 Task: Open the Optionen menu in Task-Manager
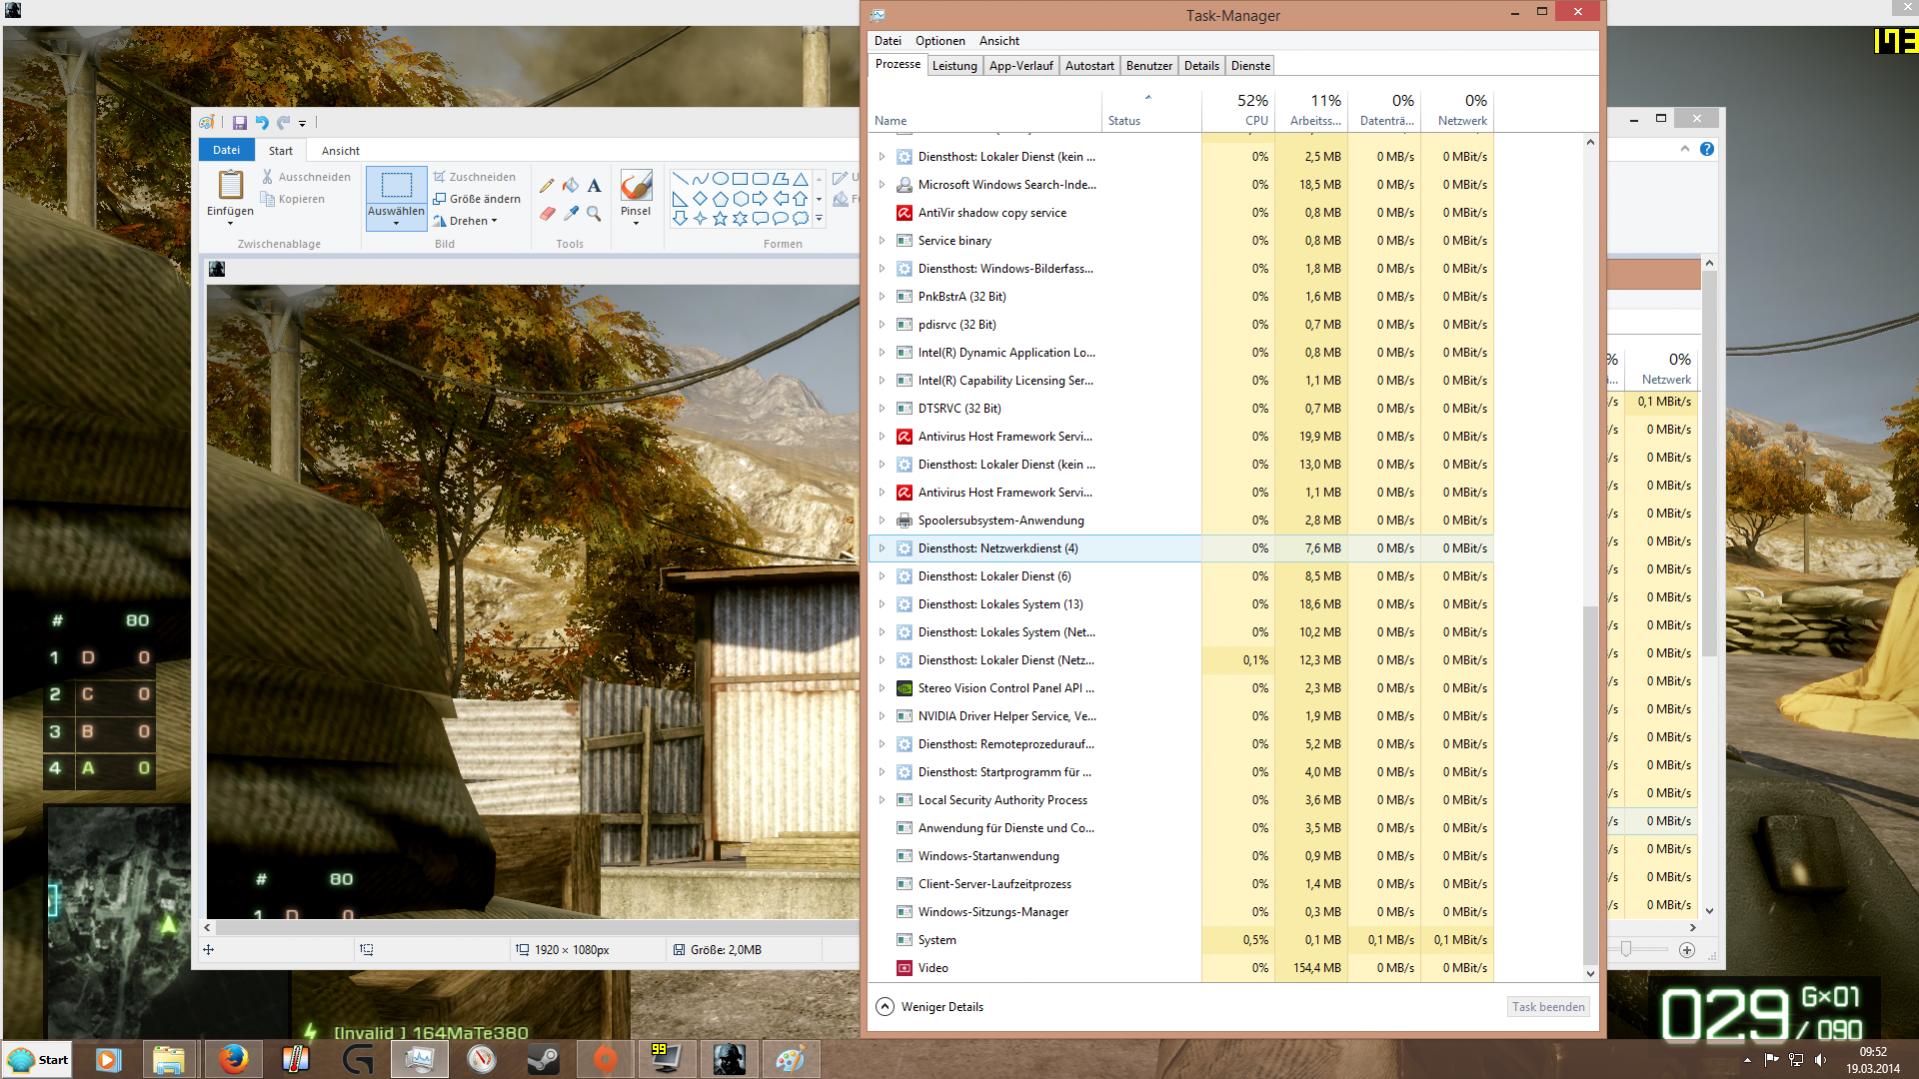click(940, 41)
